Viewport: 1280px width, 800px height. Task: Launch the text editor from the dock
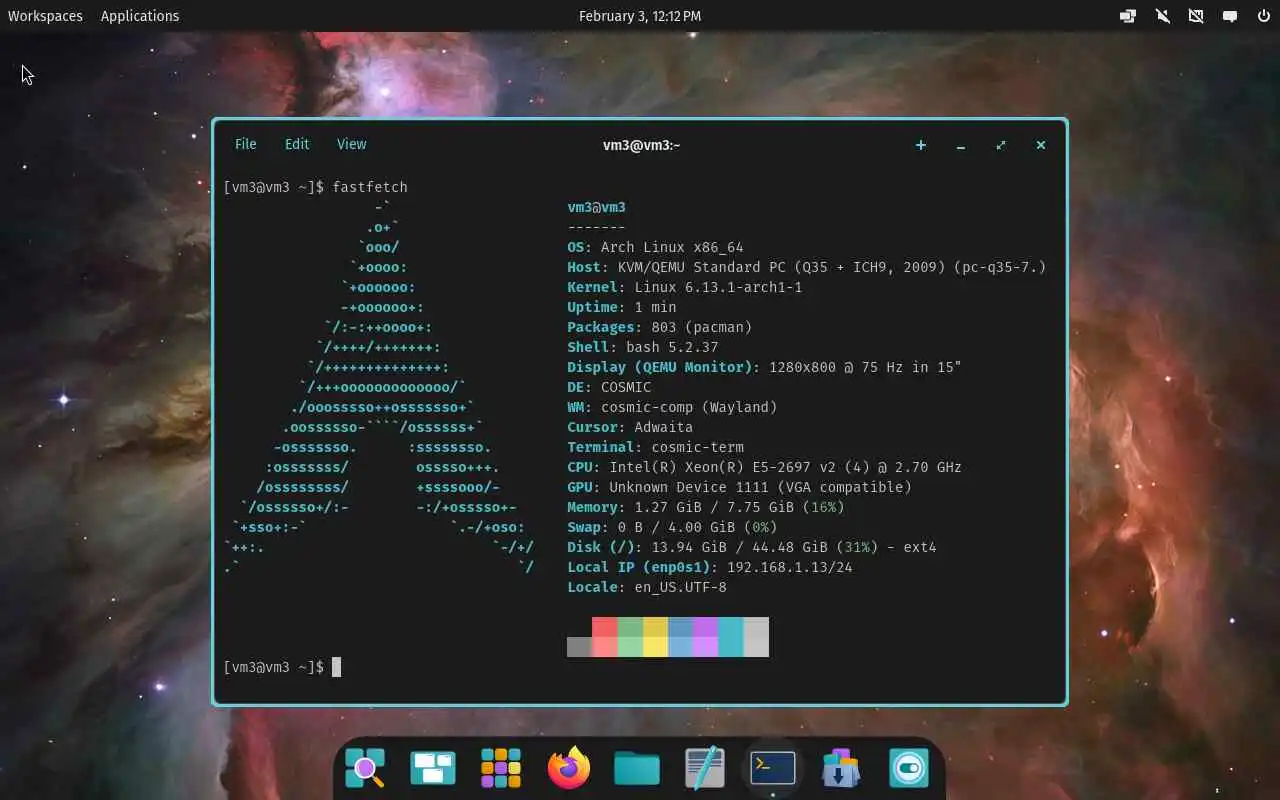pos(705,767)
